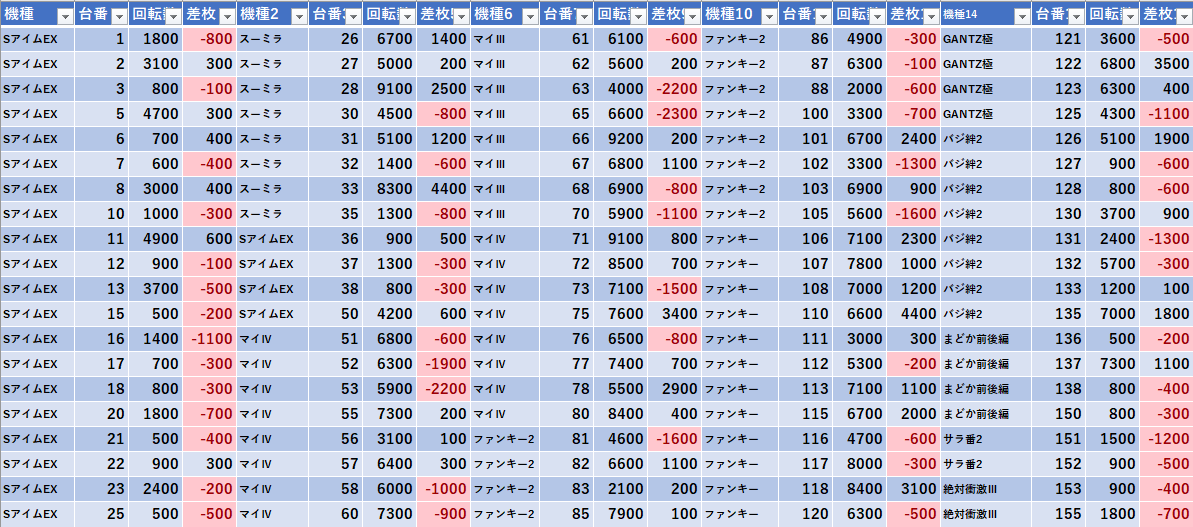Viewport: 1193px width, 527px height.
Task: Select the 7000 cell in machine 135's row
Action: (x=1112, y=314)
